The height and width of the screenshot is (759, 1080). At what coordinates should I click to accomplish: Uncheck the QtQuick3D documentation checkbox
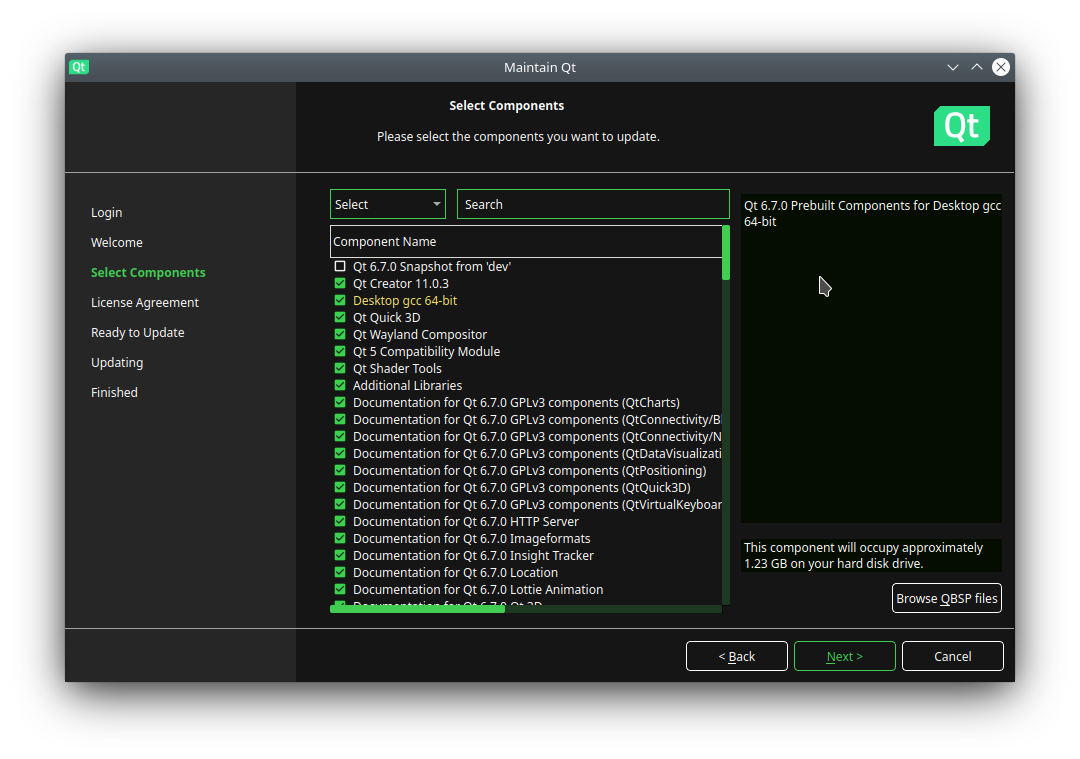[x=340, y=487]
